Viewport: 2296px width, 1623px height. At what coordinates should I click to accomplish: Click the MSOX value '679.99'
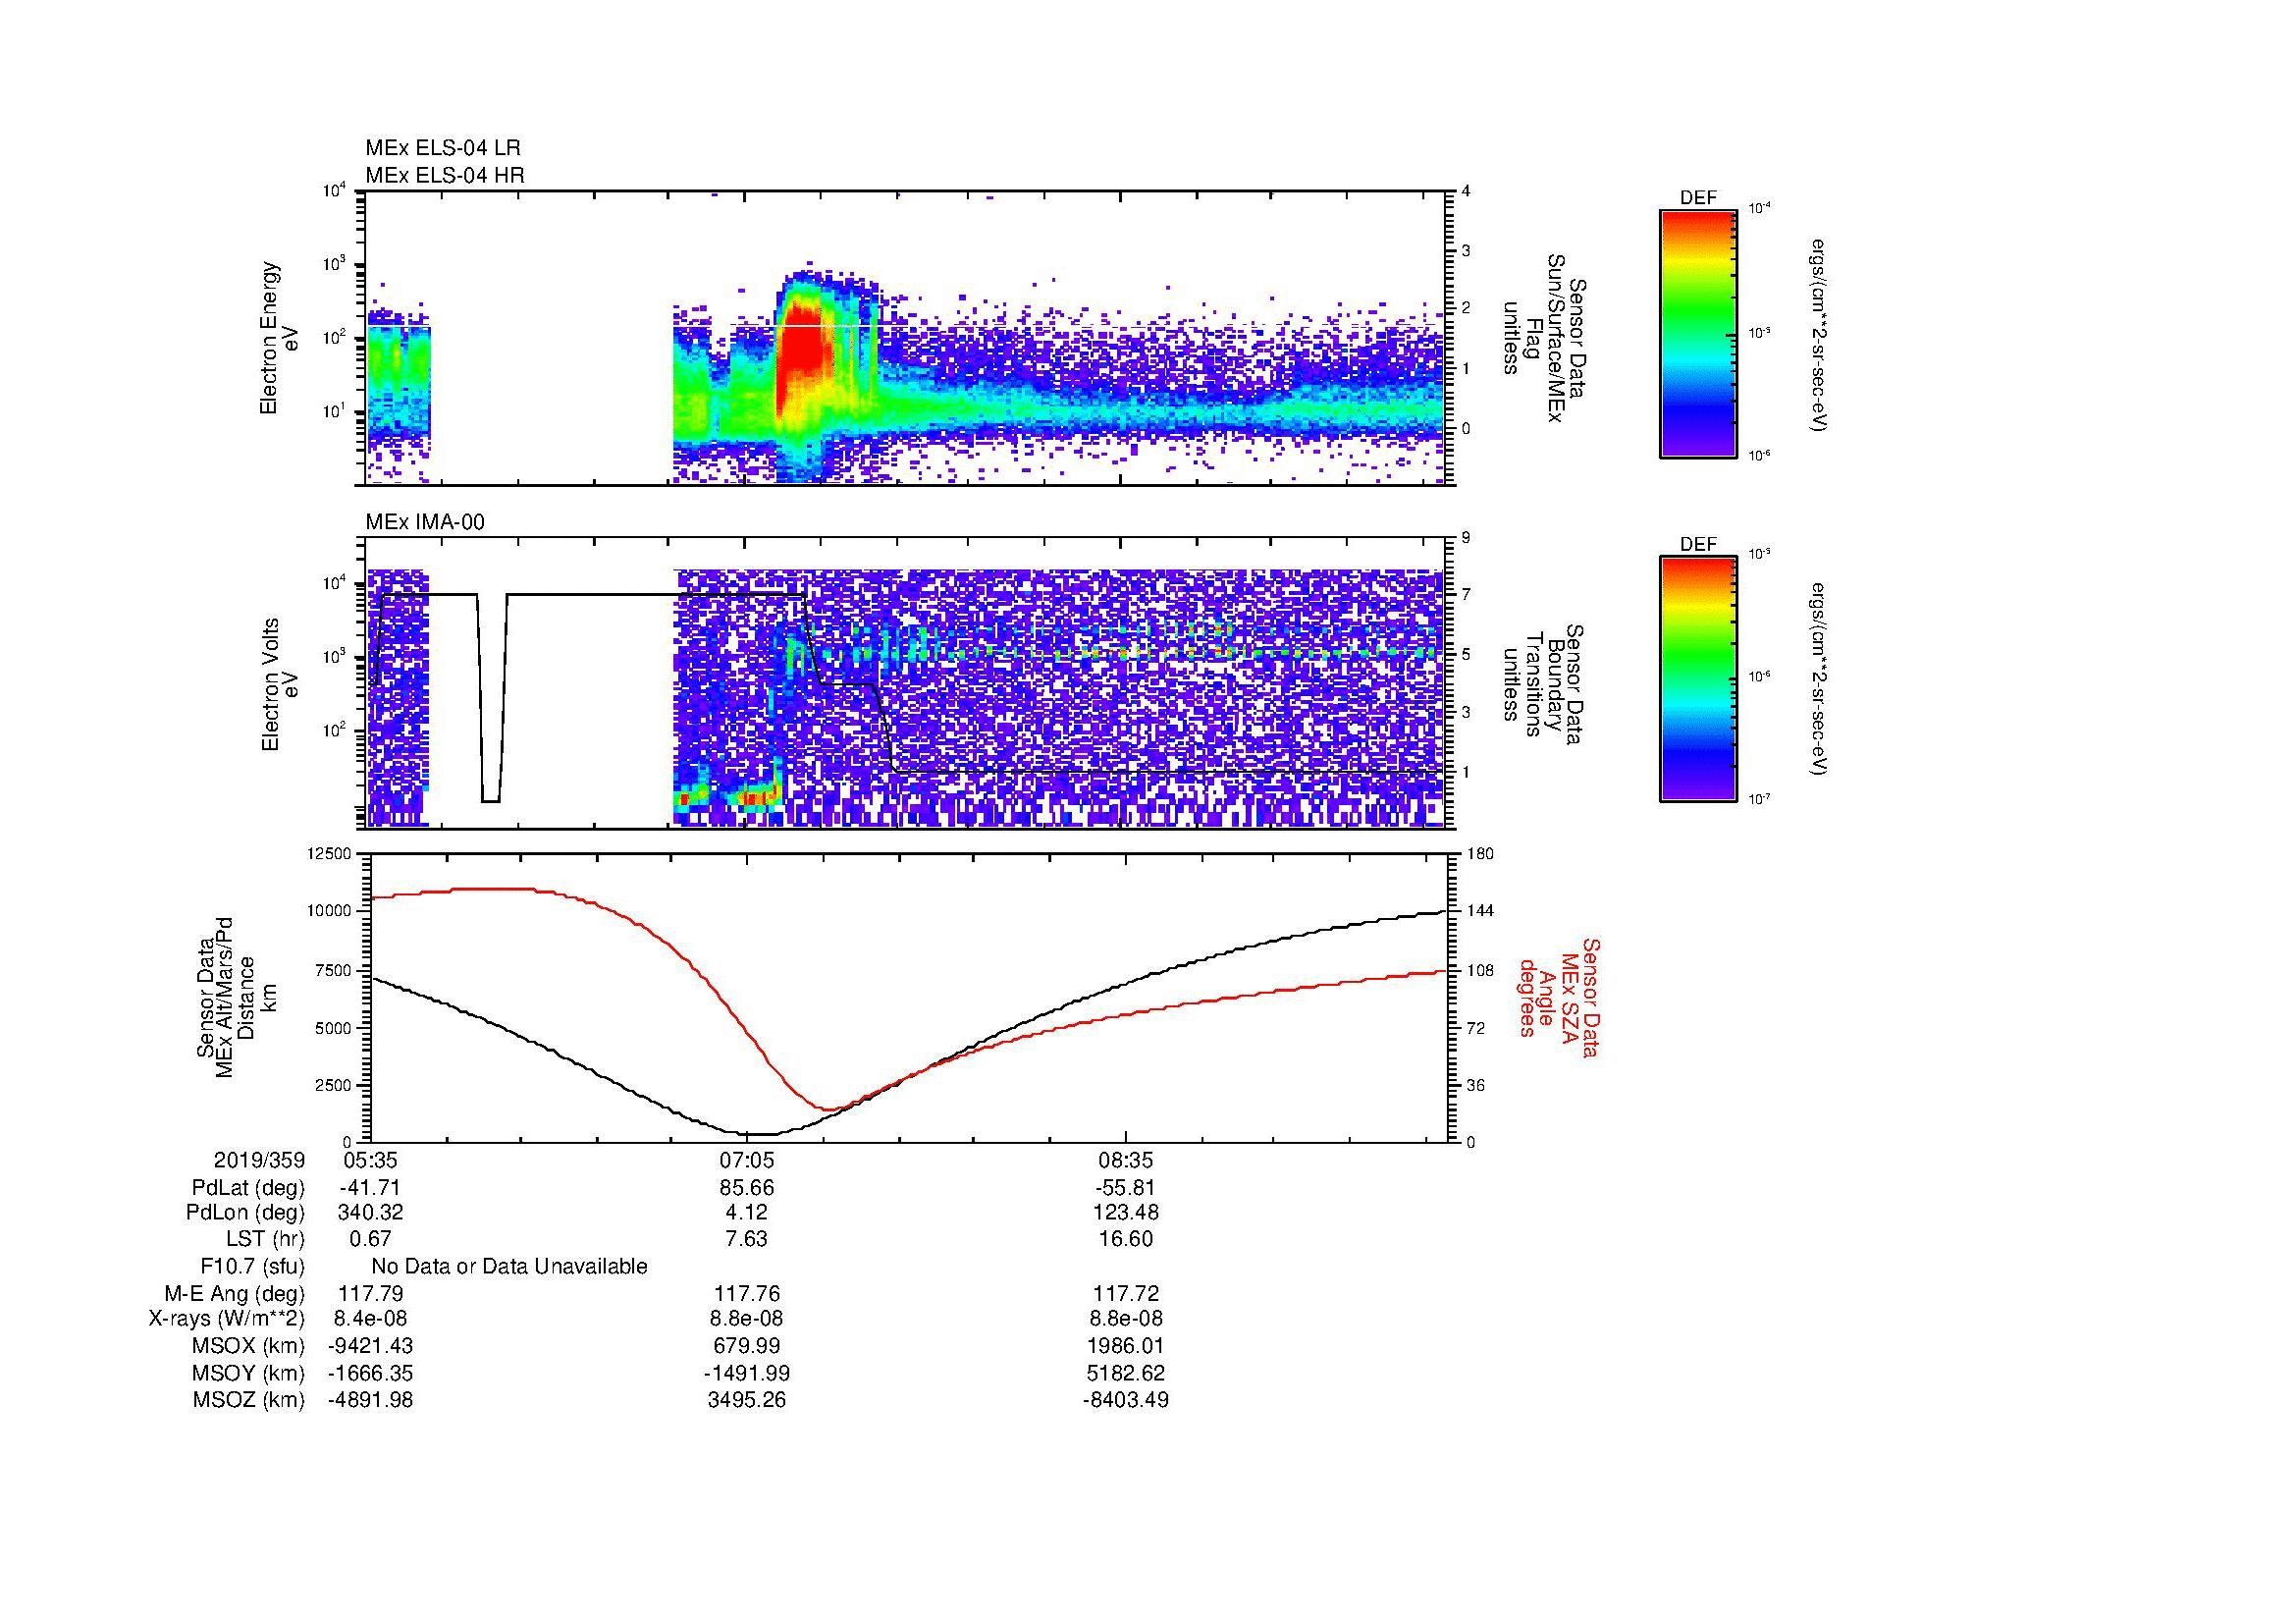747,1346
